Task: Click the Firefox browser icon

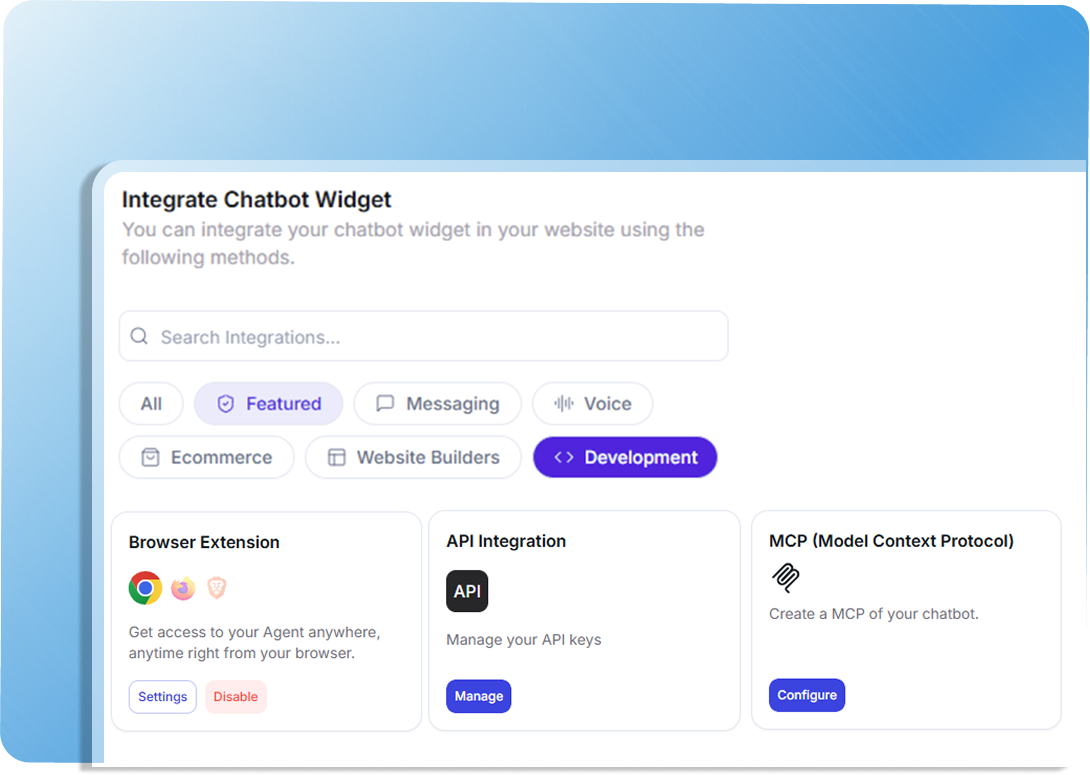Action: coord(183,588)
